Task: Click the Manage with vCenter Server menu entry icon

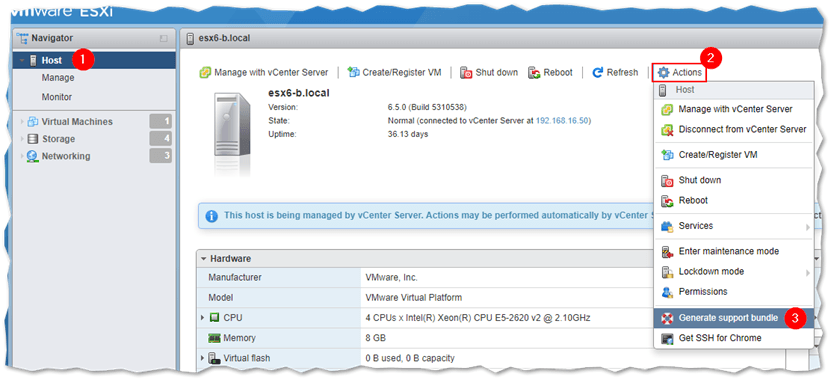Action: click(668, 109)
